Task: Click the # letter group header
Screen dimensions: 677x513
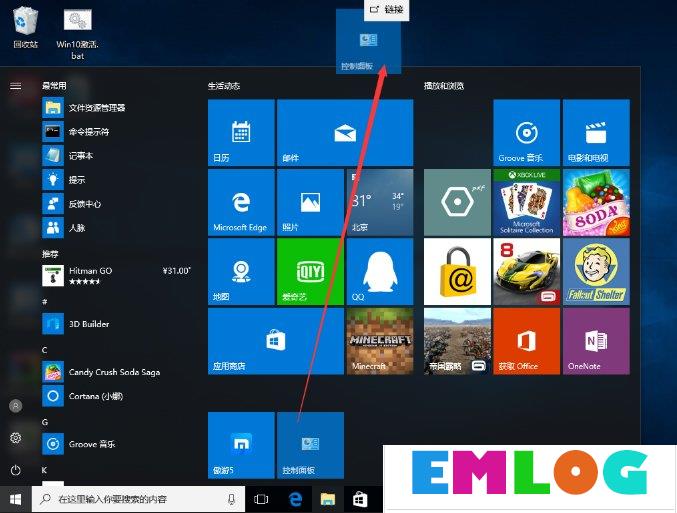Action: tap(44, 302)
